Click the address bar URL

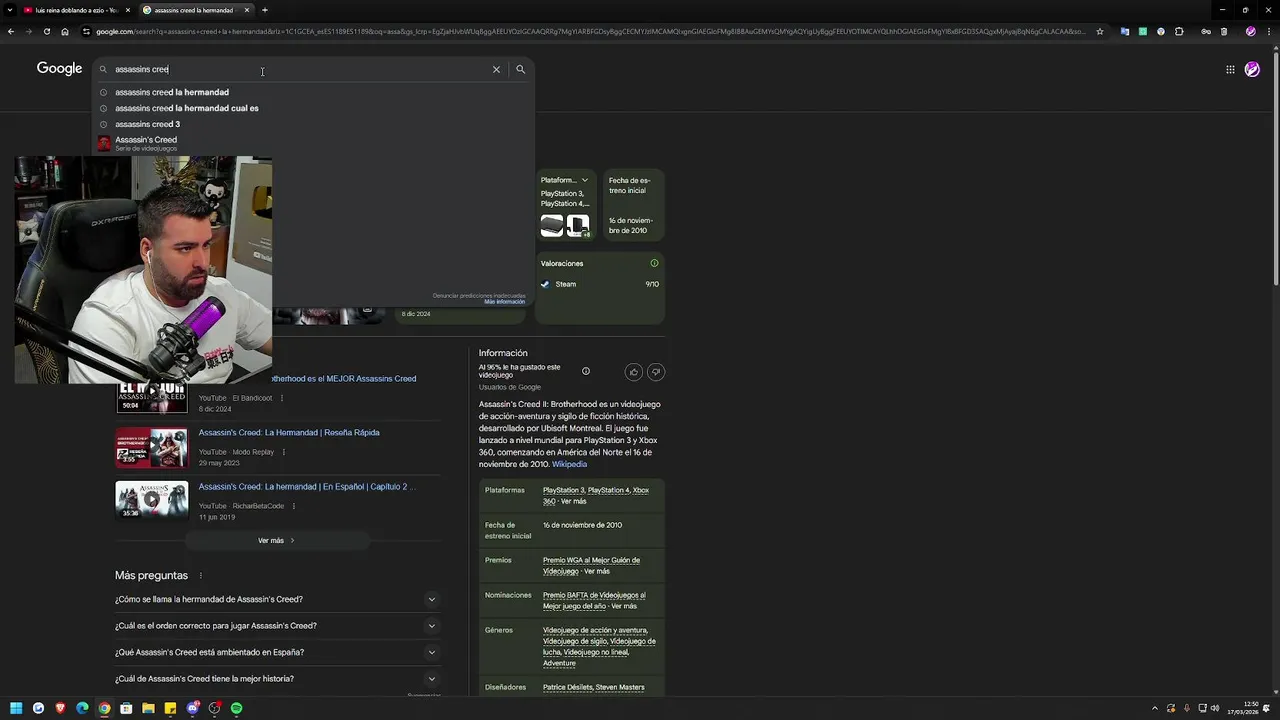pyautogui.click(x=590, y=31)
